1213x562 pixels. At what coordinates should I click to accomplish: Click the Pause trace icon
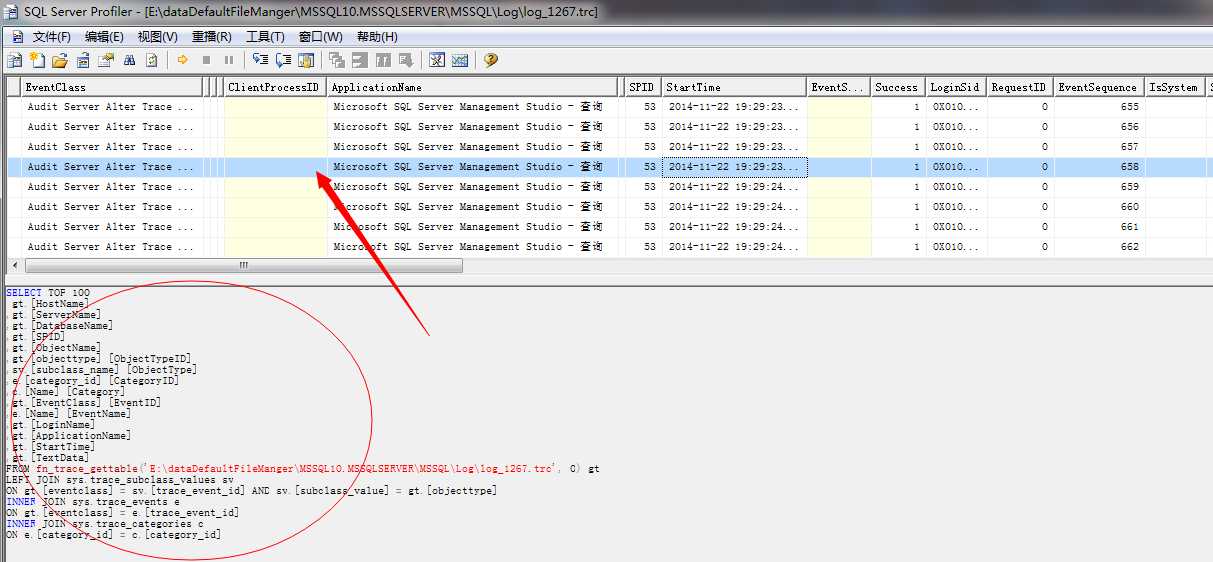click(229, 60)
